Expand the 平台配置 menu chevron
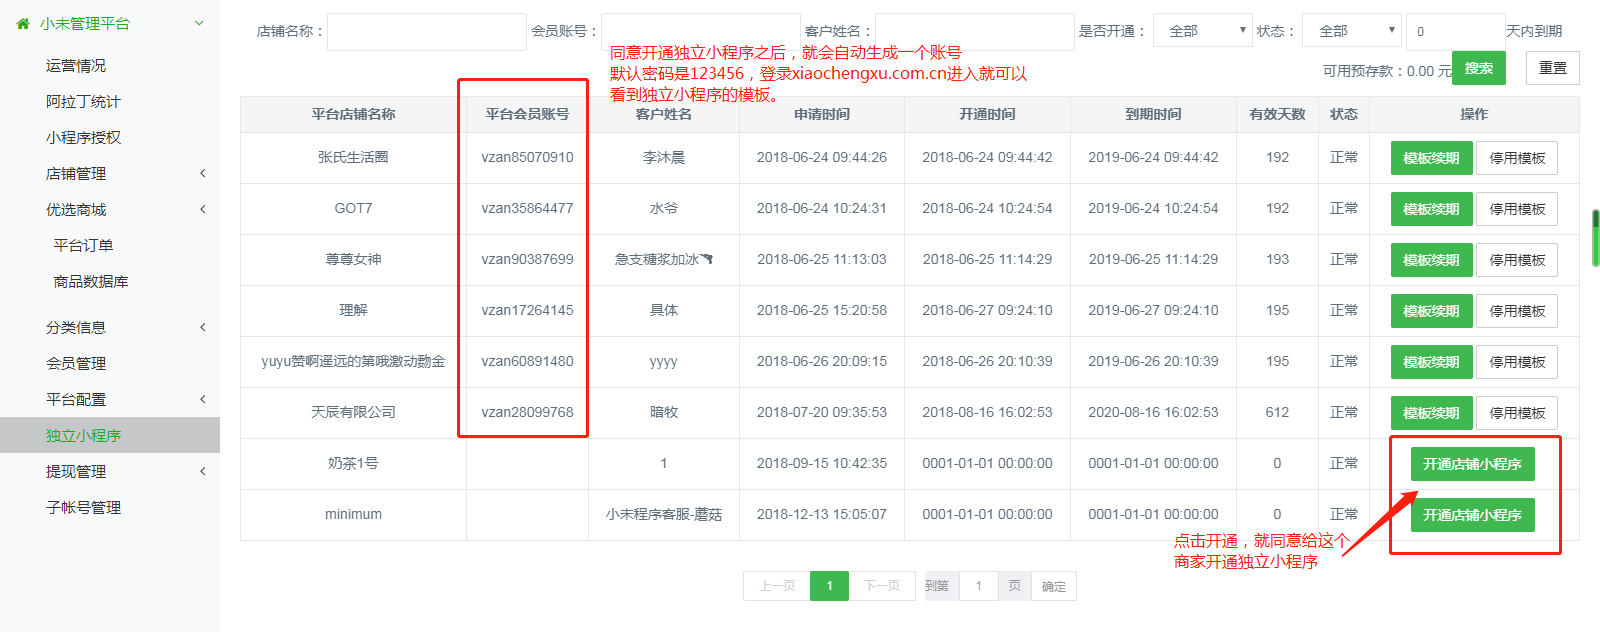The image size is (1600, 632). (x=203, y=400)
